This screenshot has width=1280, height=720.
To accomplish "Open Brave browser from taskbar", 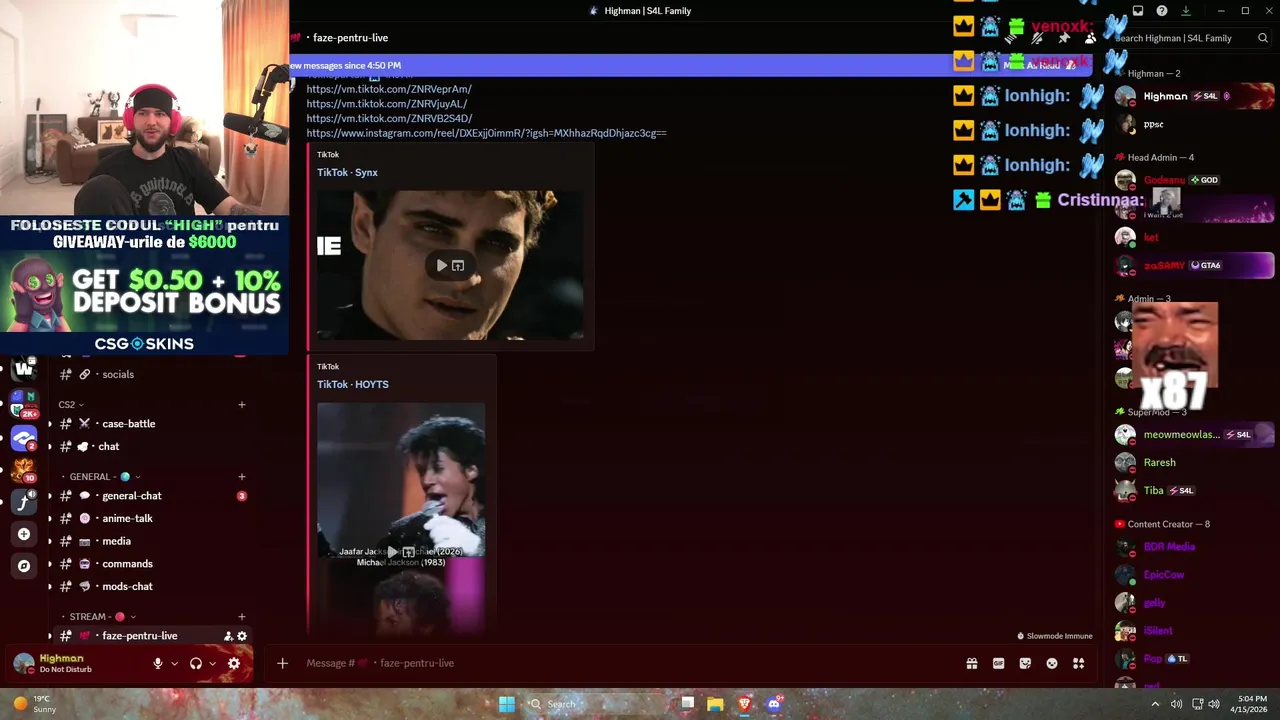I will [x=744, y=704].
